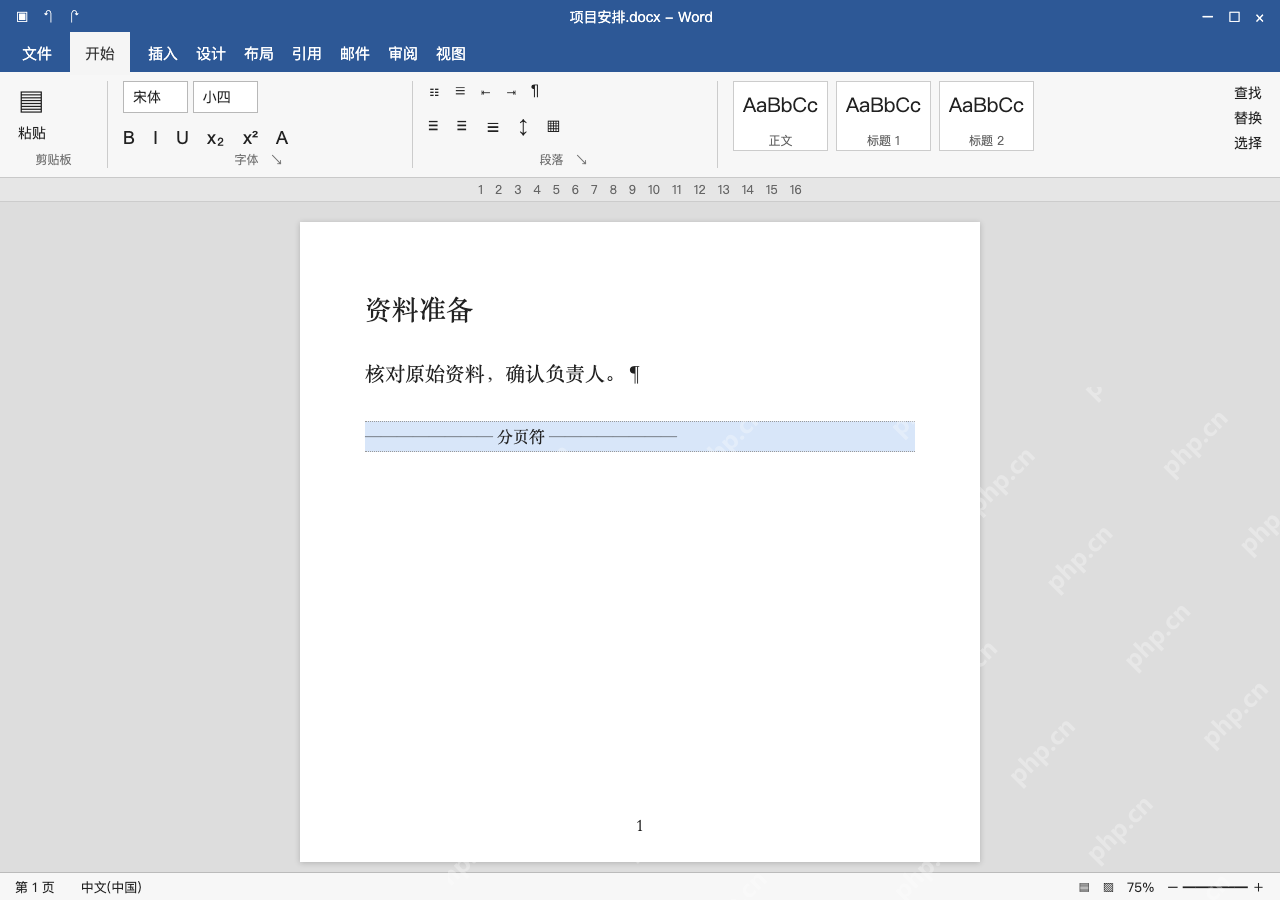Center the paragraph text

(462, 126)
